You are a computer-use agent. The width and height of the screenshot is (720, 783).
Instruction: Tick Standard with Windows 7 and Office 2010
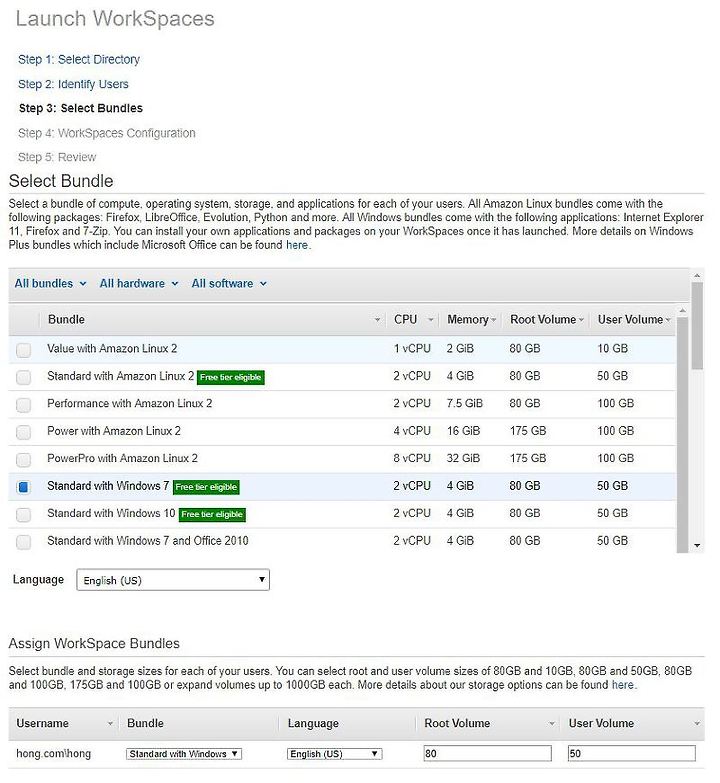[x=23, y=542]
